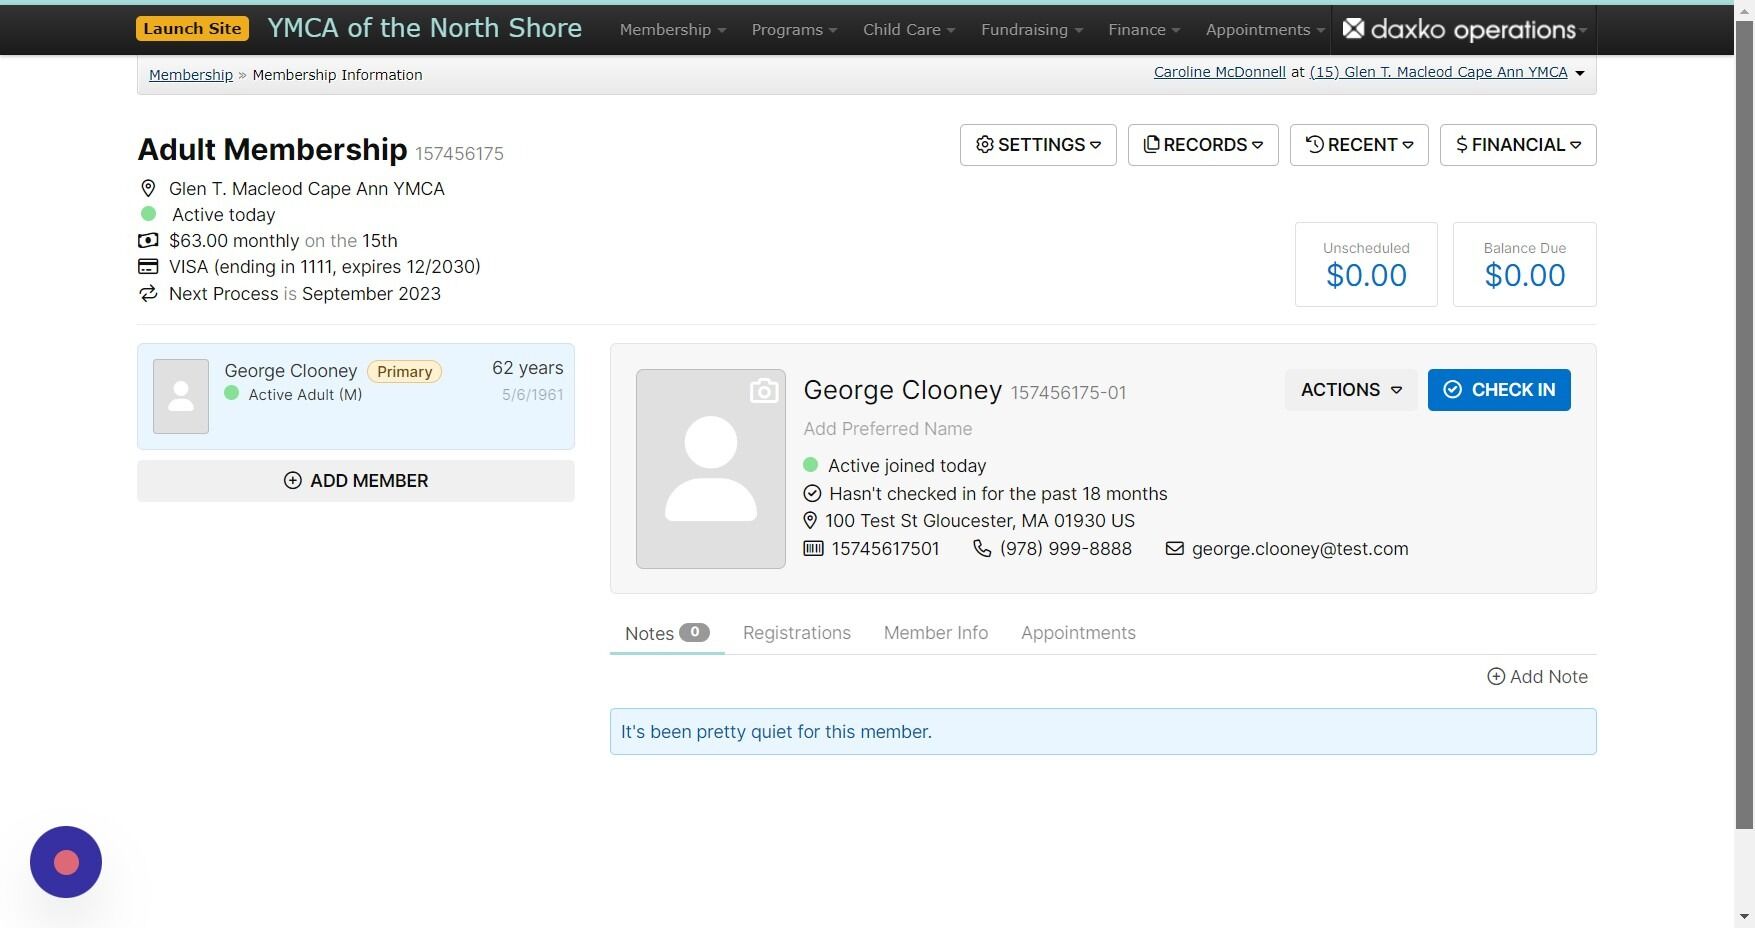Click the Records documents icon
1755x928 pixels.
point(1152,144)
